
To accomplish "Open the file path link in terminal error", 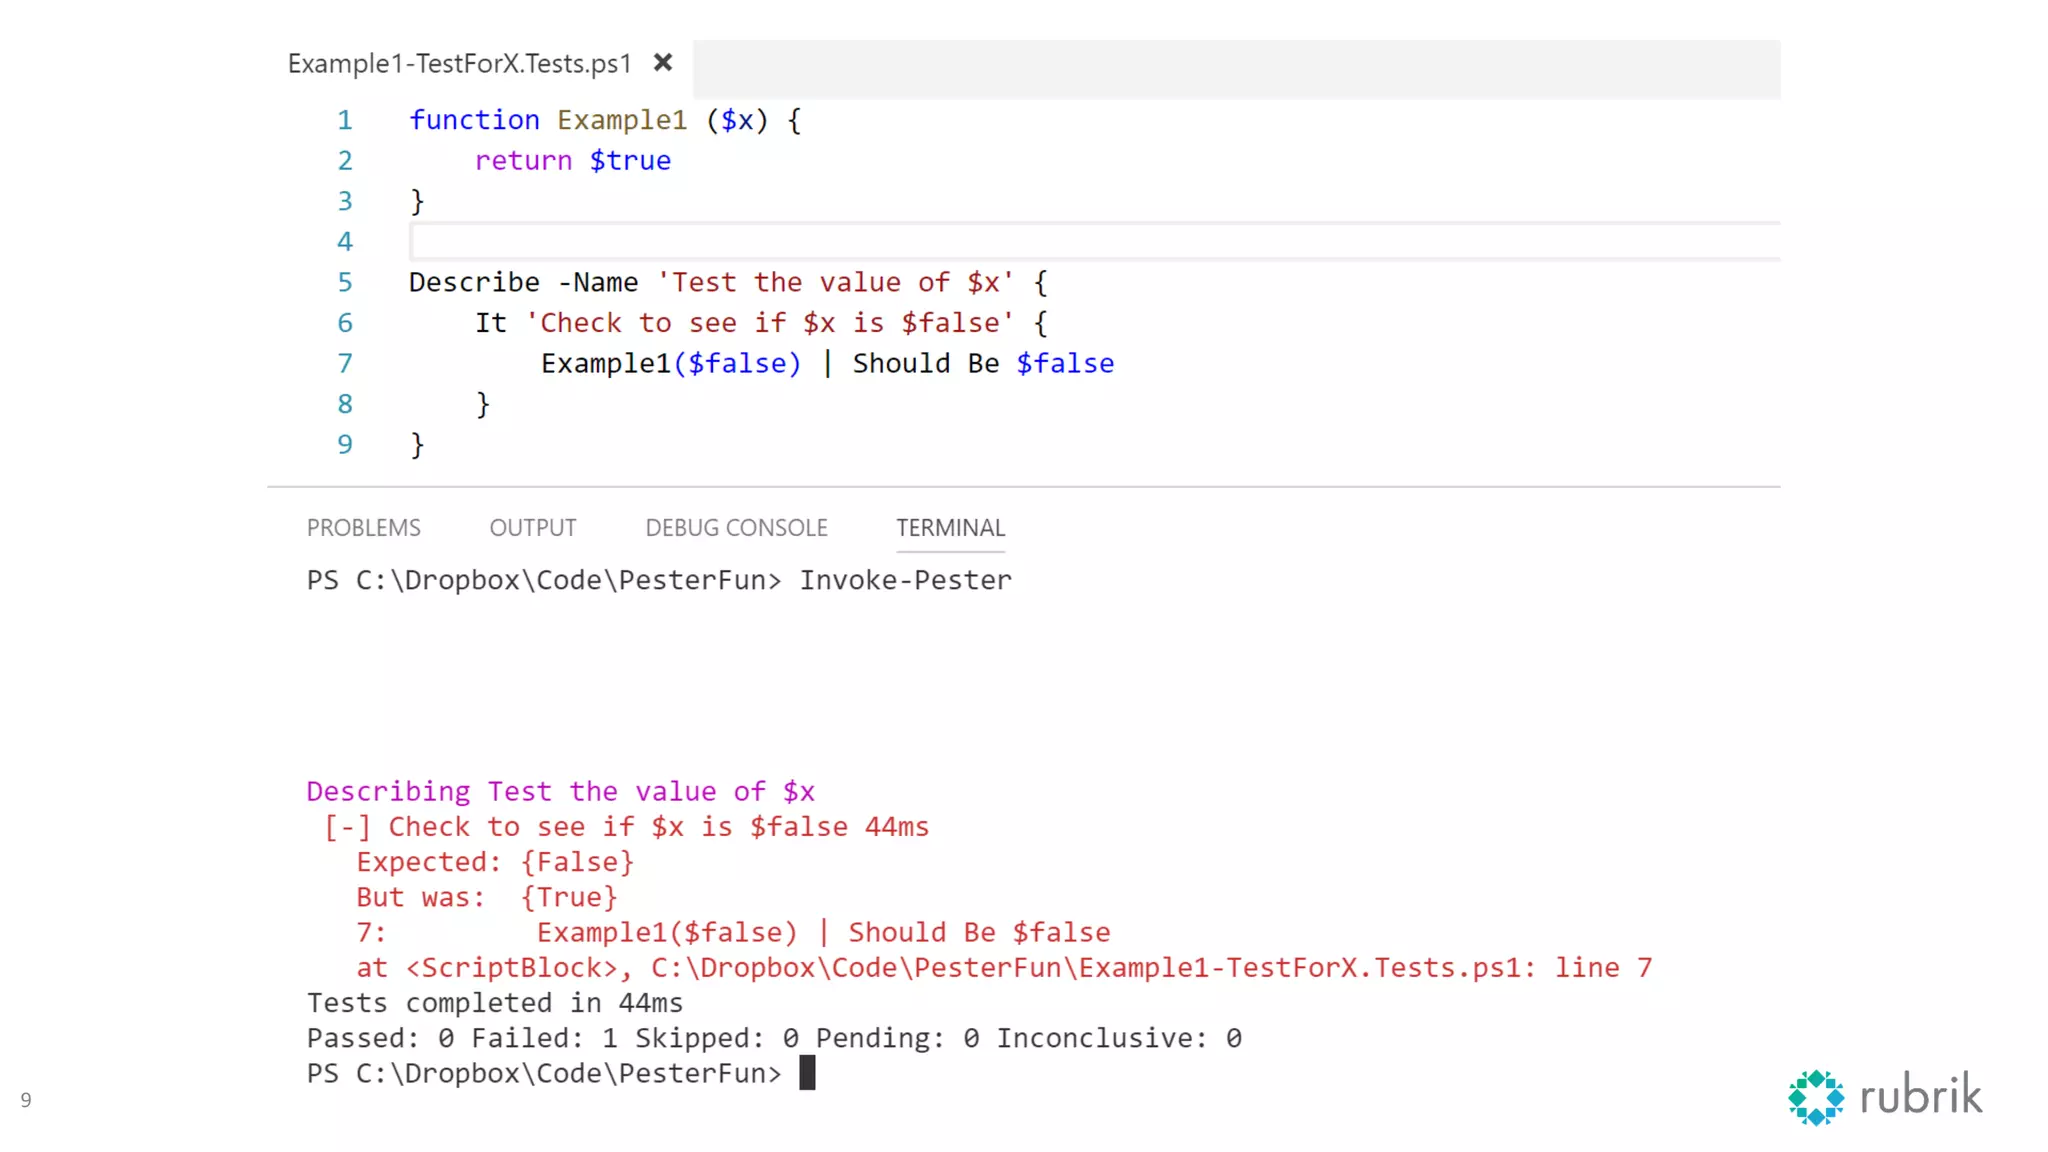I will (x=1090, y=968).
